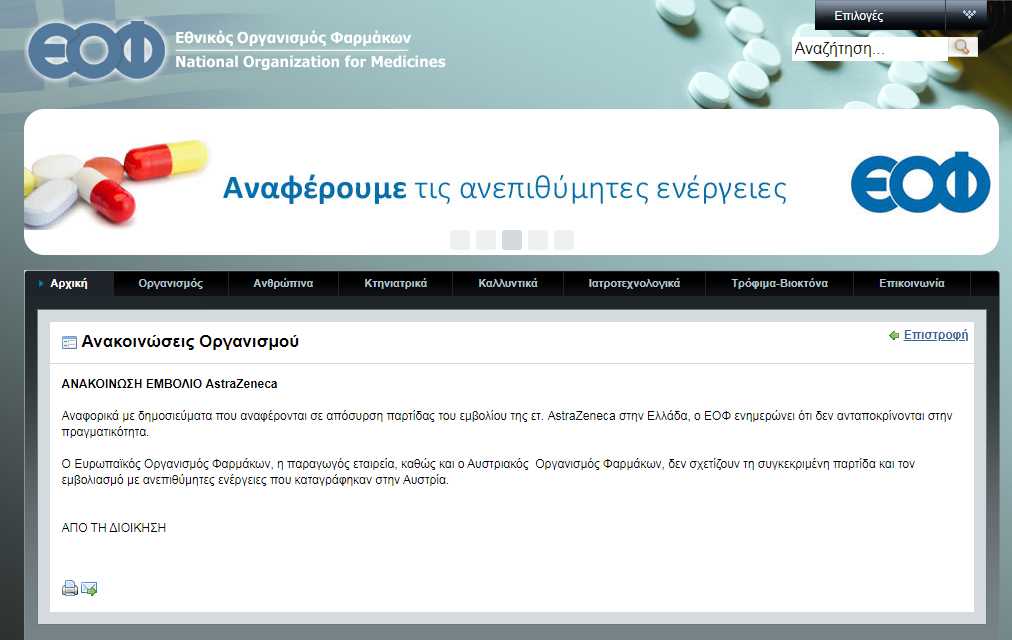Open the Οργανισμός menu

(x=170, y=283)
